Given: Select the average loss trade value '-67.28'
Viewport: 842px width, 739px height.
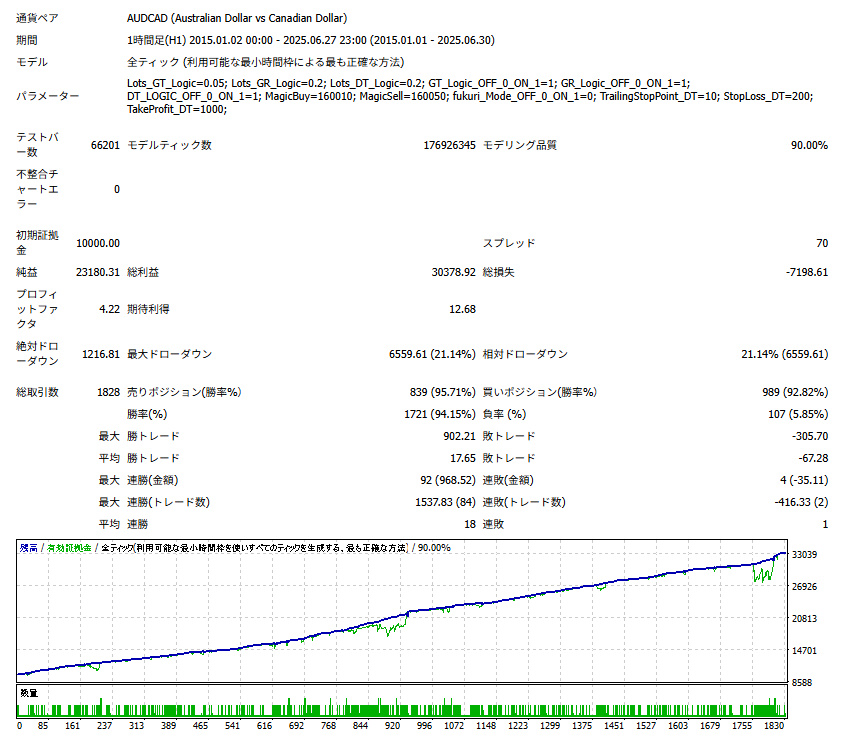Looking at the screenshot, I should point(812,459).
